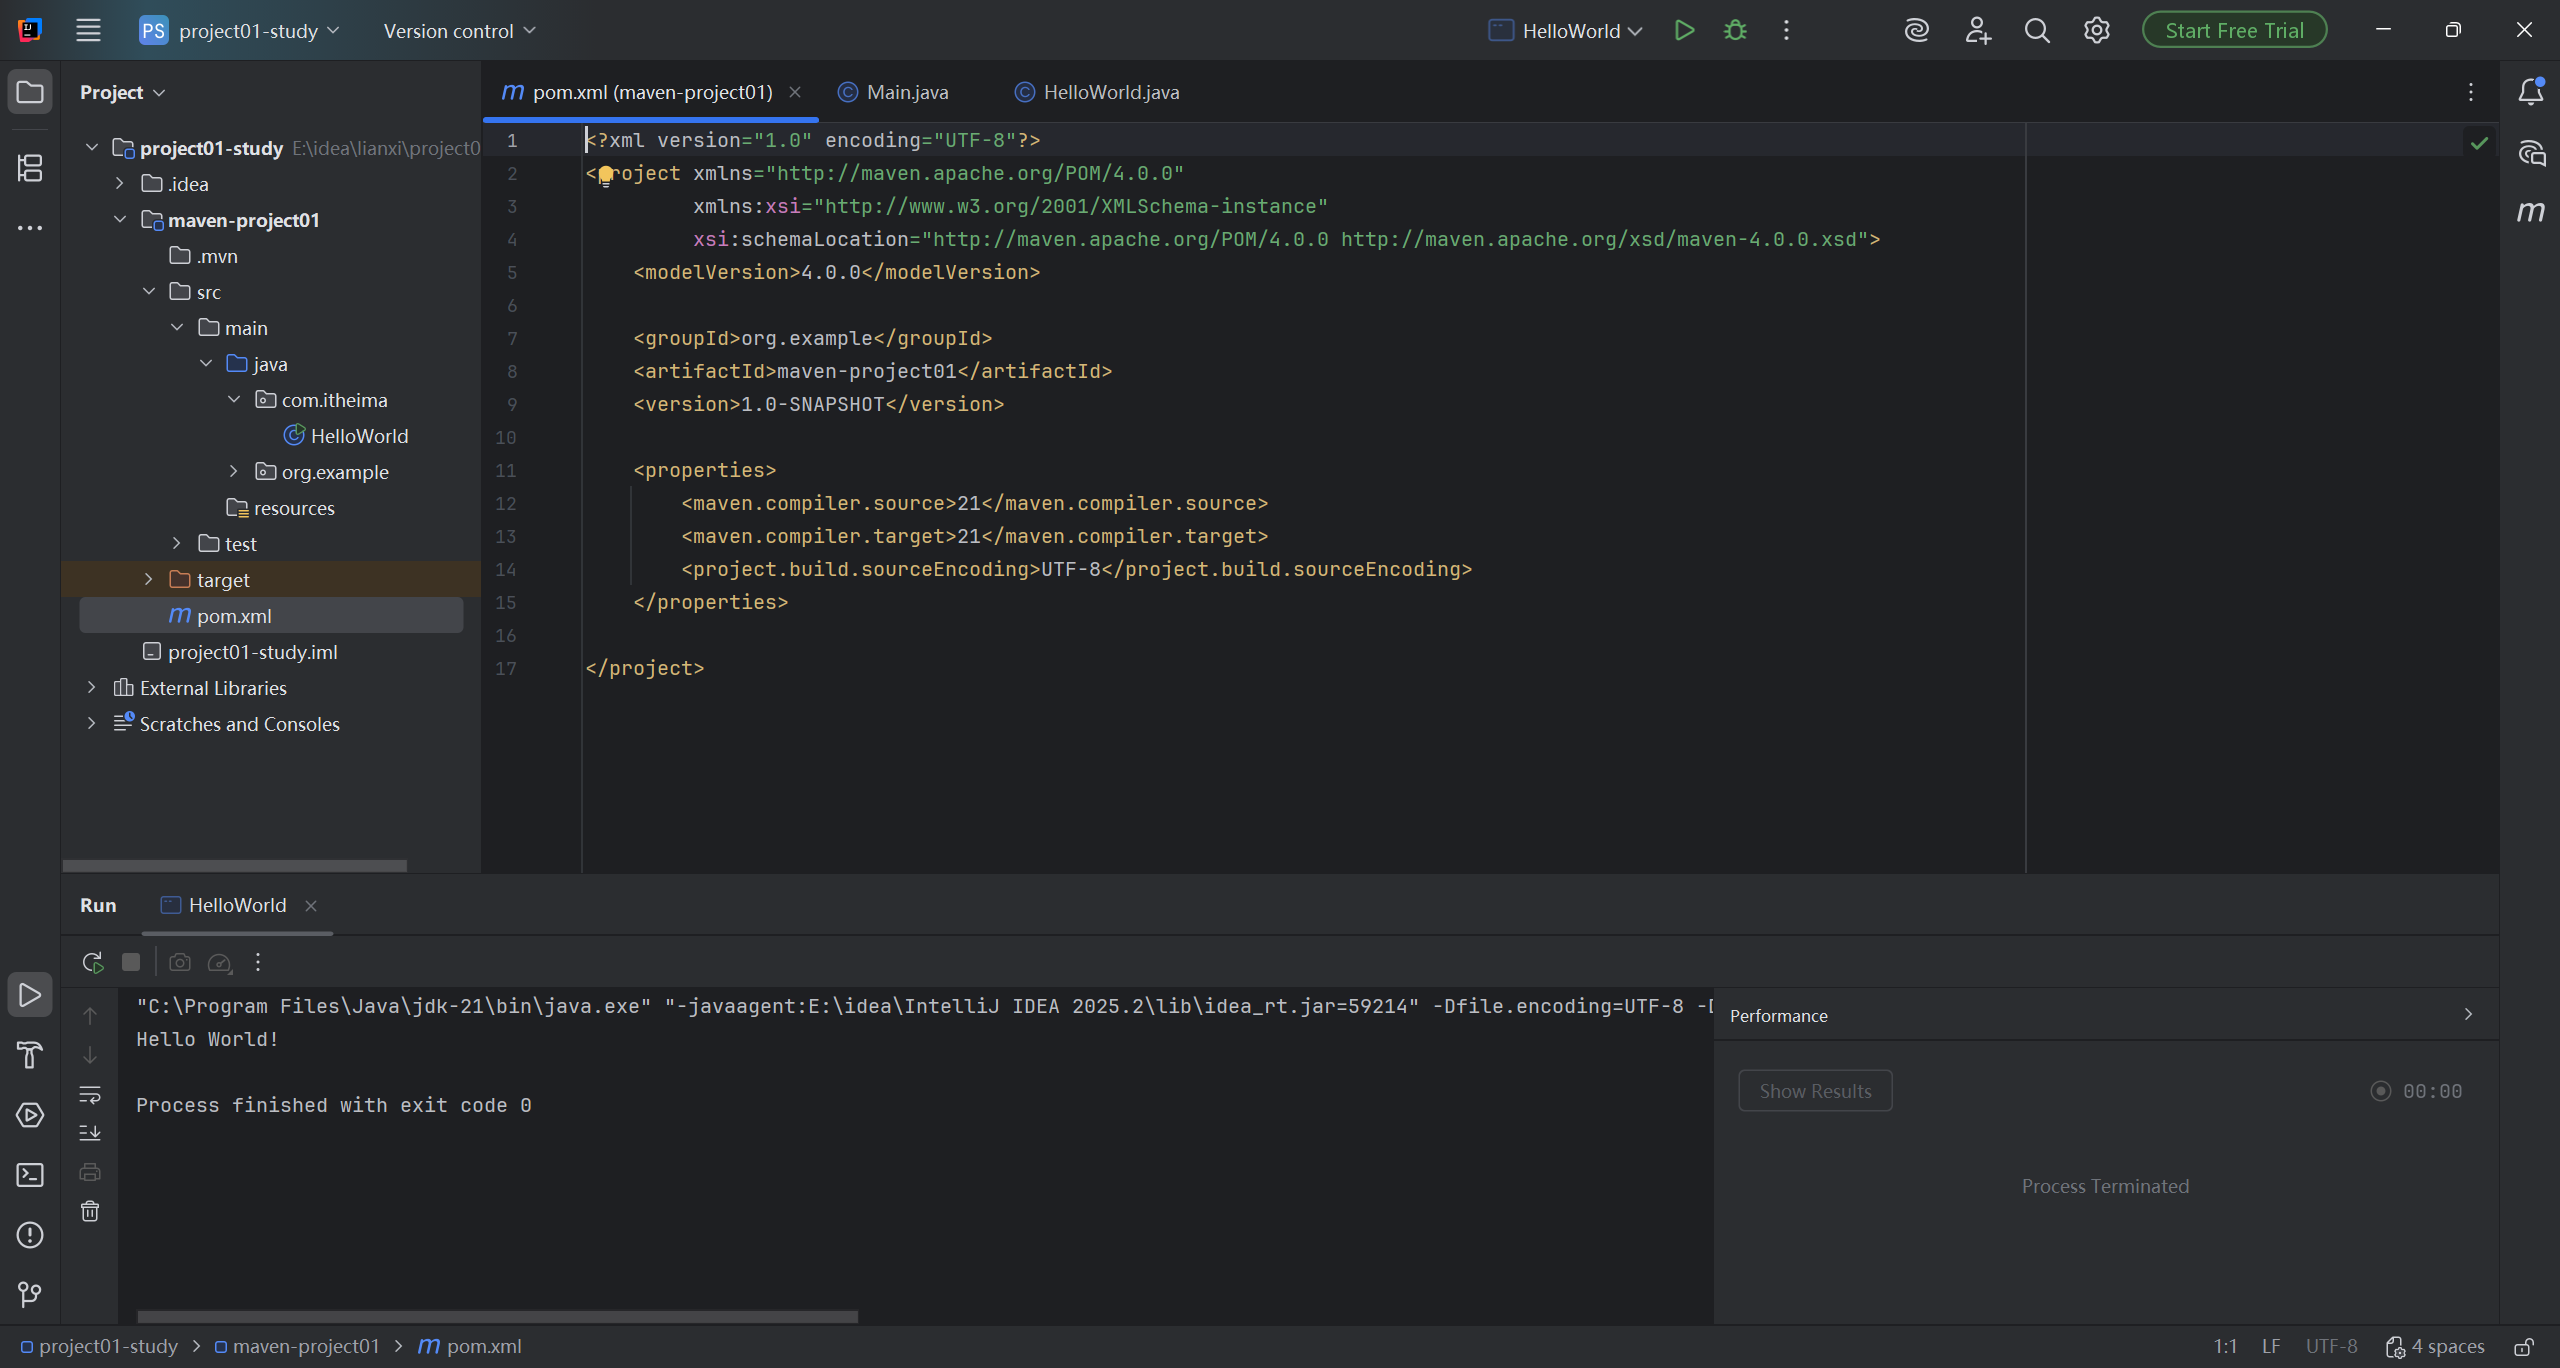Toggle soft-wrap in the console

coord(90,1094)
